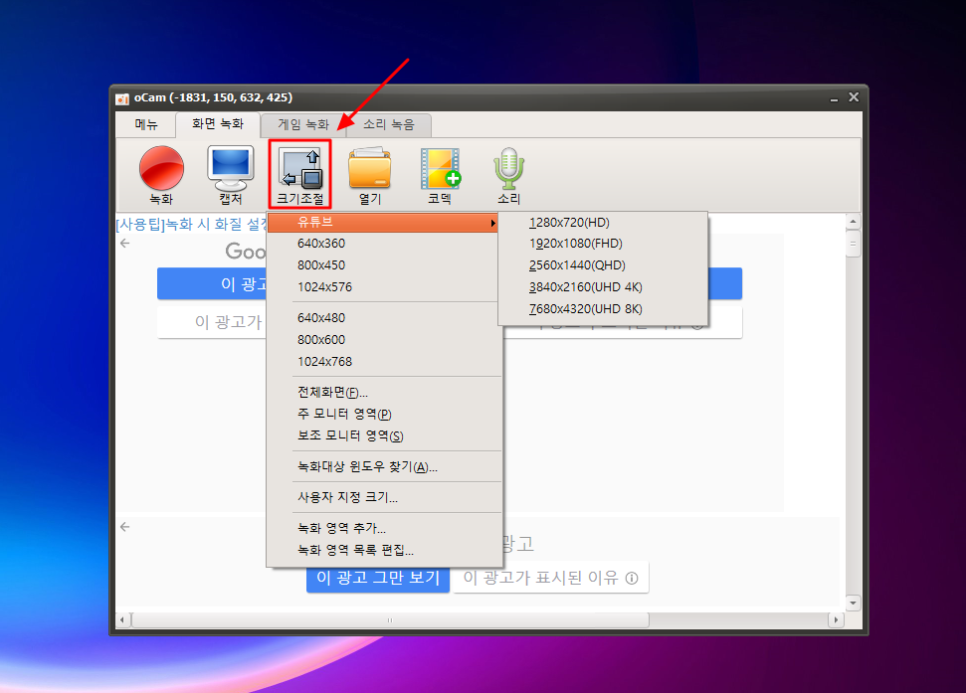Select 1920x1080(FHD) in YouTube submenu
This screenshot has width=966, height=693.
(603, 243)
